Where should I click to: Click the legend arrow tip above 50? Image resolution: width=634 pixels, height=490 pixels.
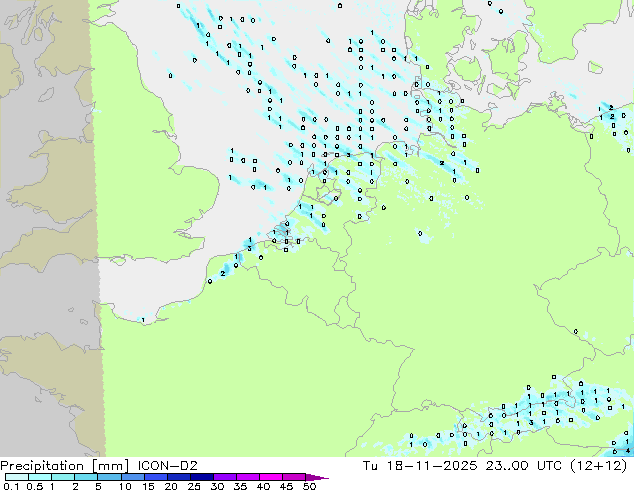317,477
